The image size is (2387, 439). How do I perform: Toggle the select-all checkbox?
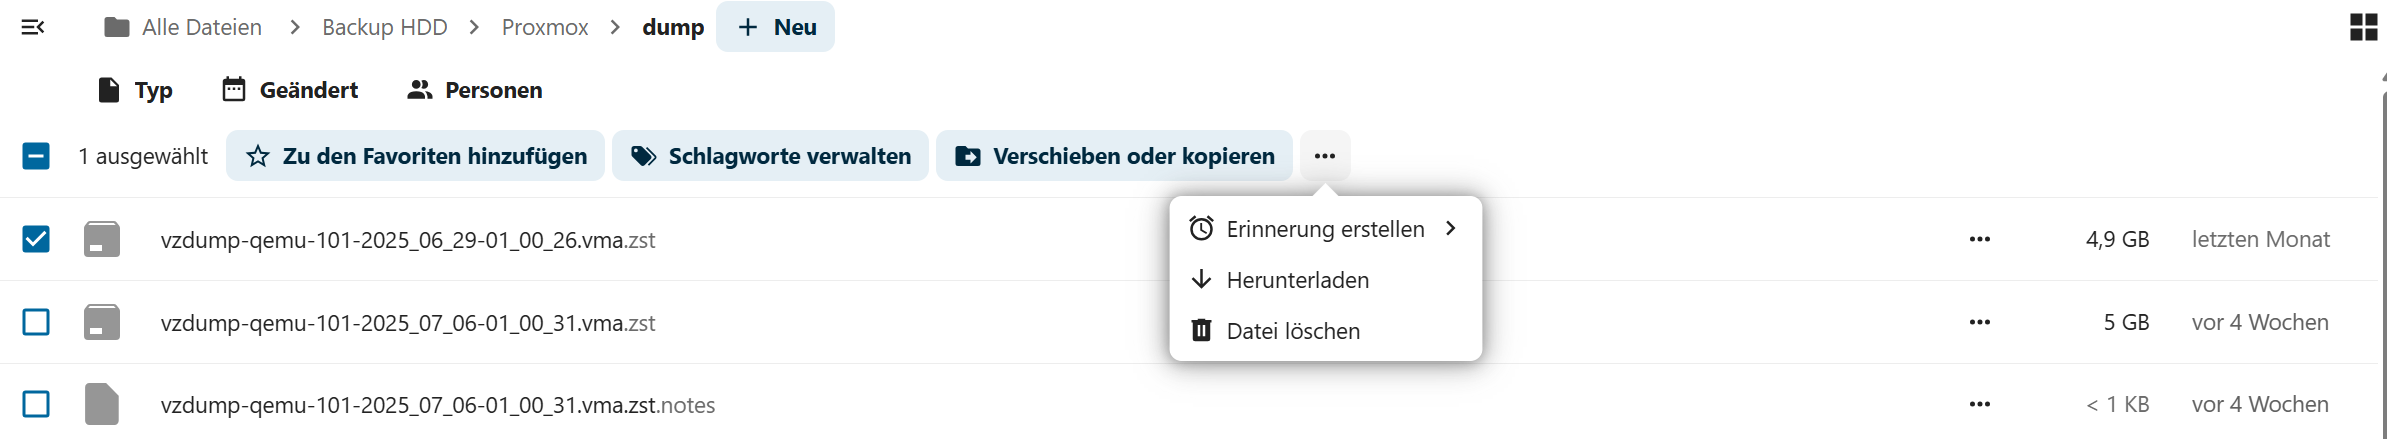coord(36,156)
